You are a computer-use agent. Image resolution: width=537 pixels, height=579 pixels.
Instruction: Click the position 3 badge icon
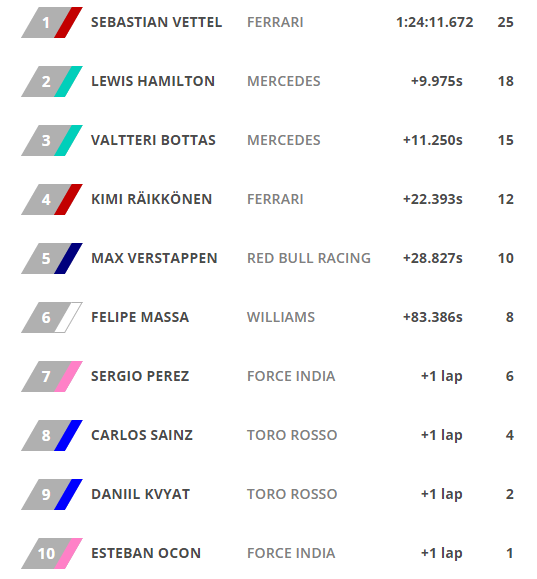click(x=52, y=140)
